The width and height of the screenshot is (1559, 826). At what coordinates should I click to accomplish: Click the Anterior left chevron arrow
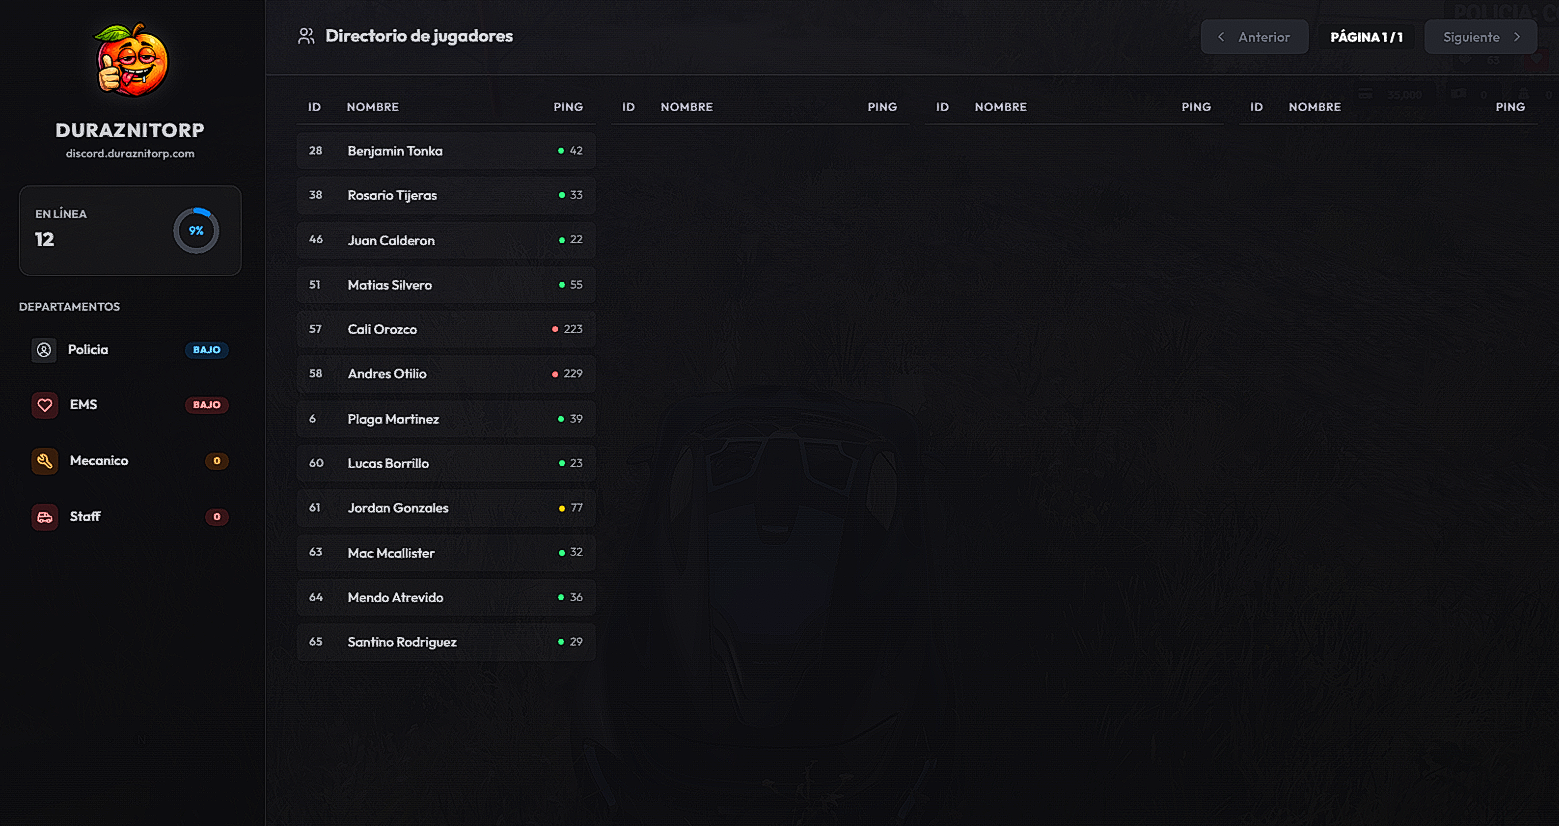tap(1221, 37)
